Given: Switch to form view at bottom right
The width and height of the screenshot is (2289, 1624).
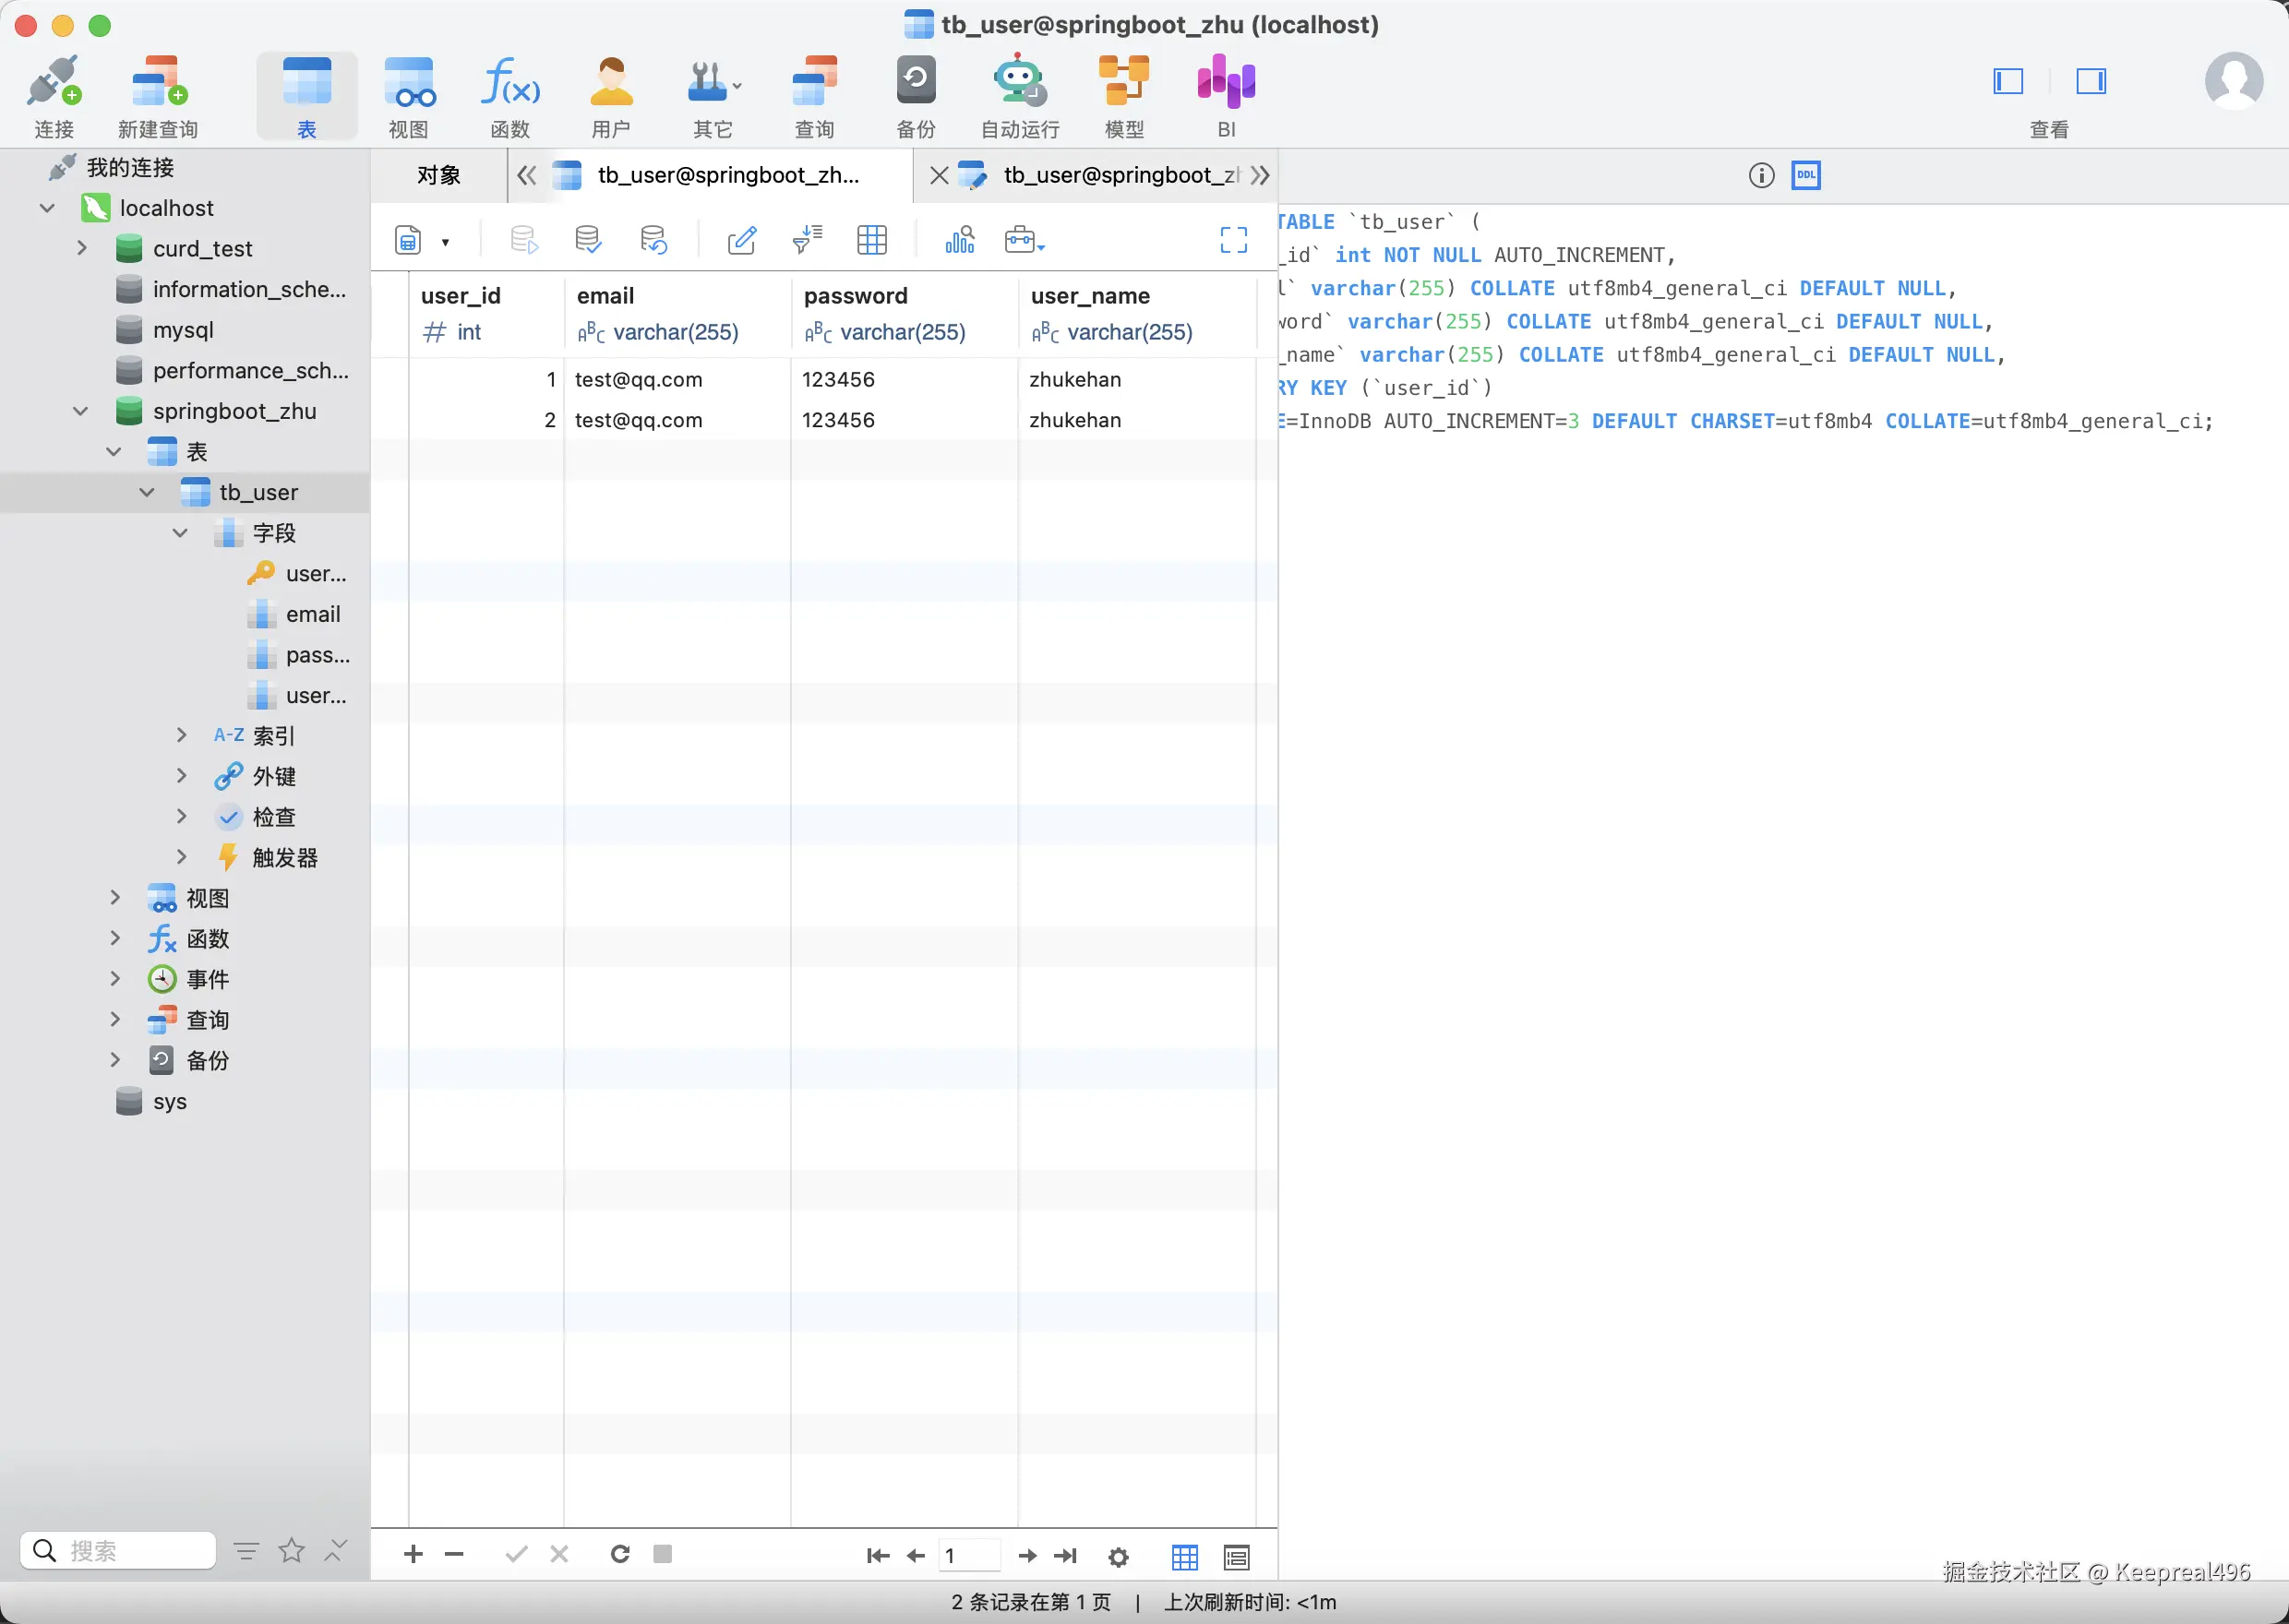Looking at the screenshot, I should 1237,1557.
